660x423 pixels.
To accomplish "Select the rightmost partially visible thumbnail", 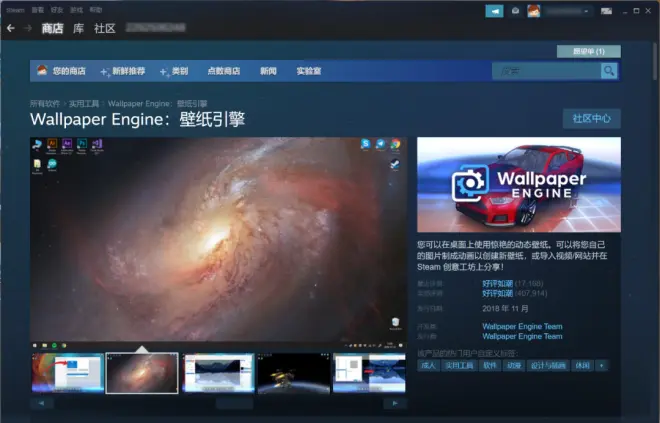I will 370,373.
